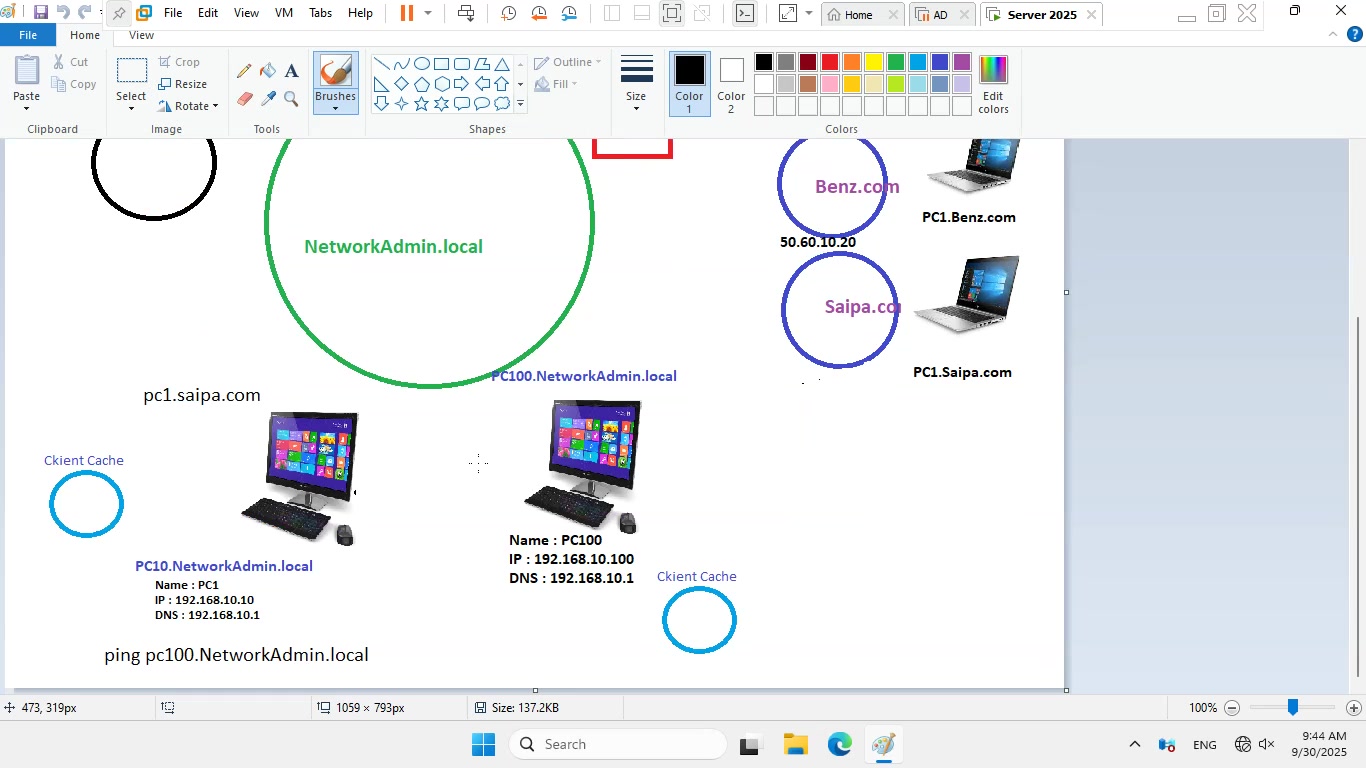The width and height of the screenshot is (1366, 768).
Task: Switch to the AD virtual machine tab
Action: (941, 15)
